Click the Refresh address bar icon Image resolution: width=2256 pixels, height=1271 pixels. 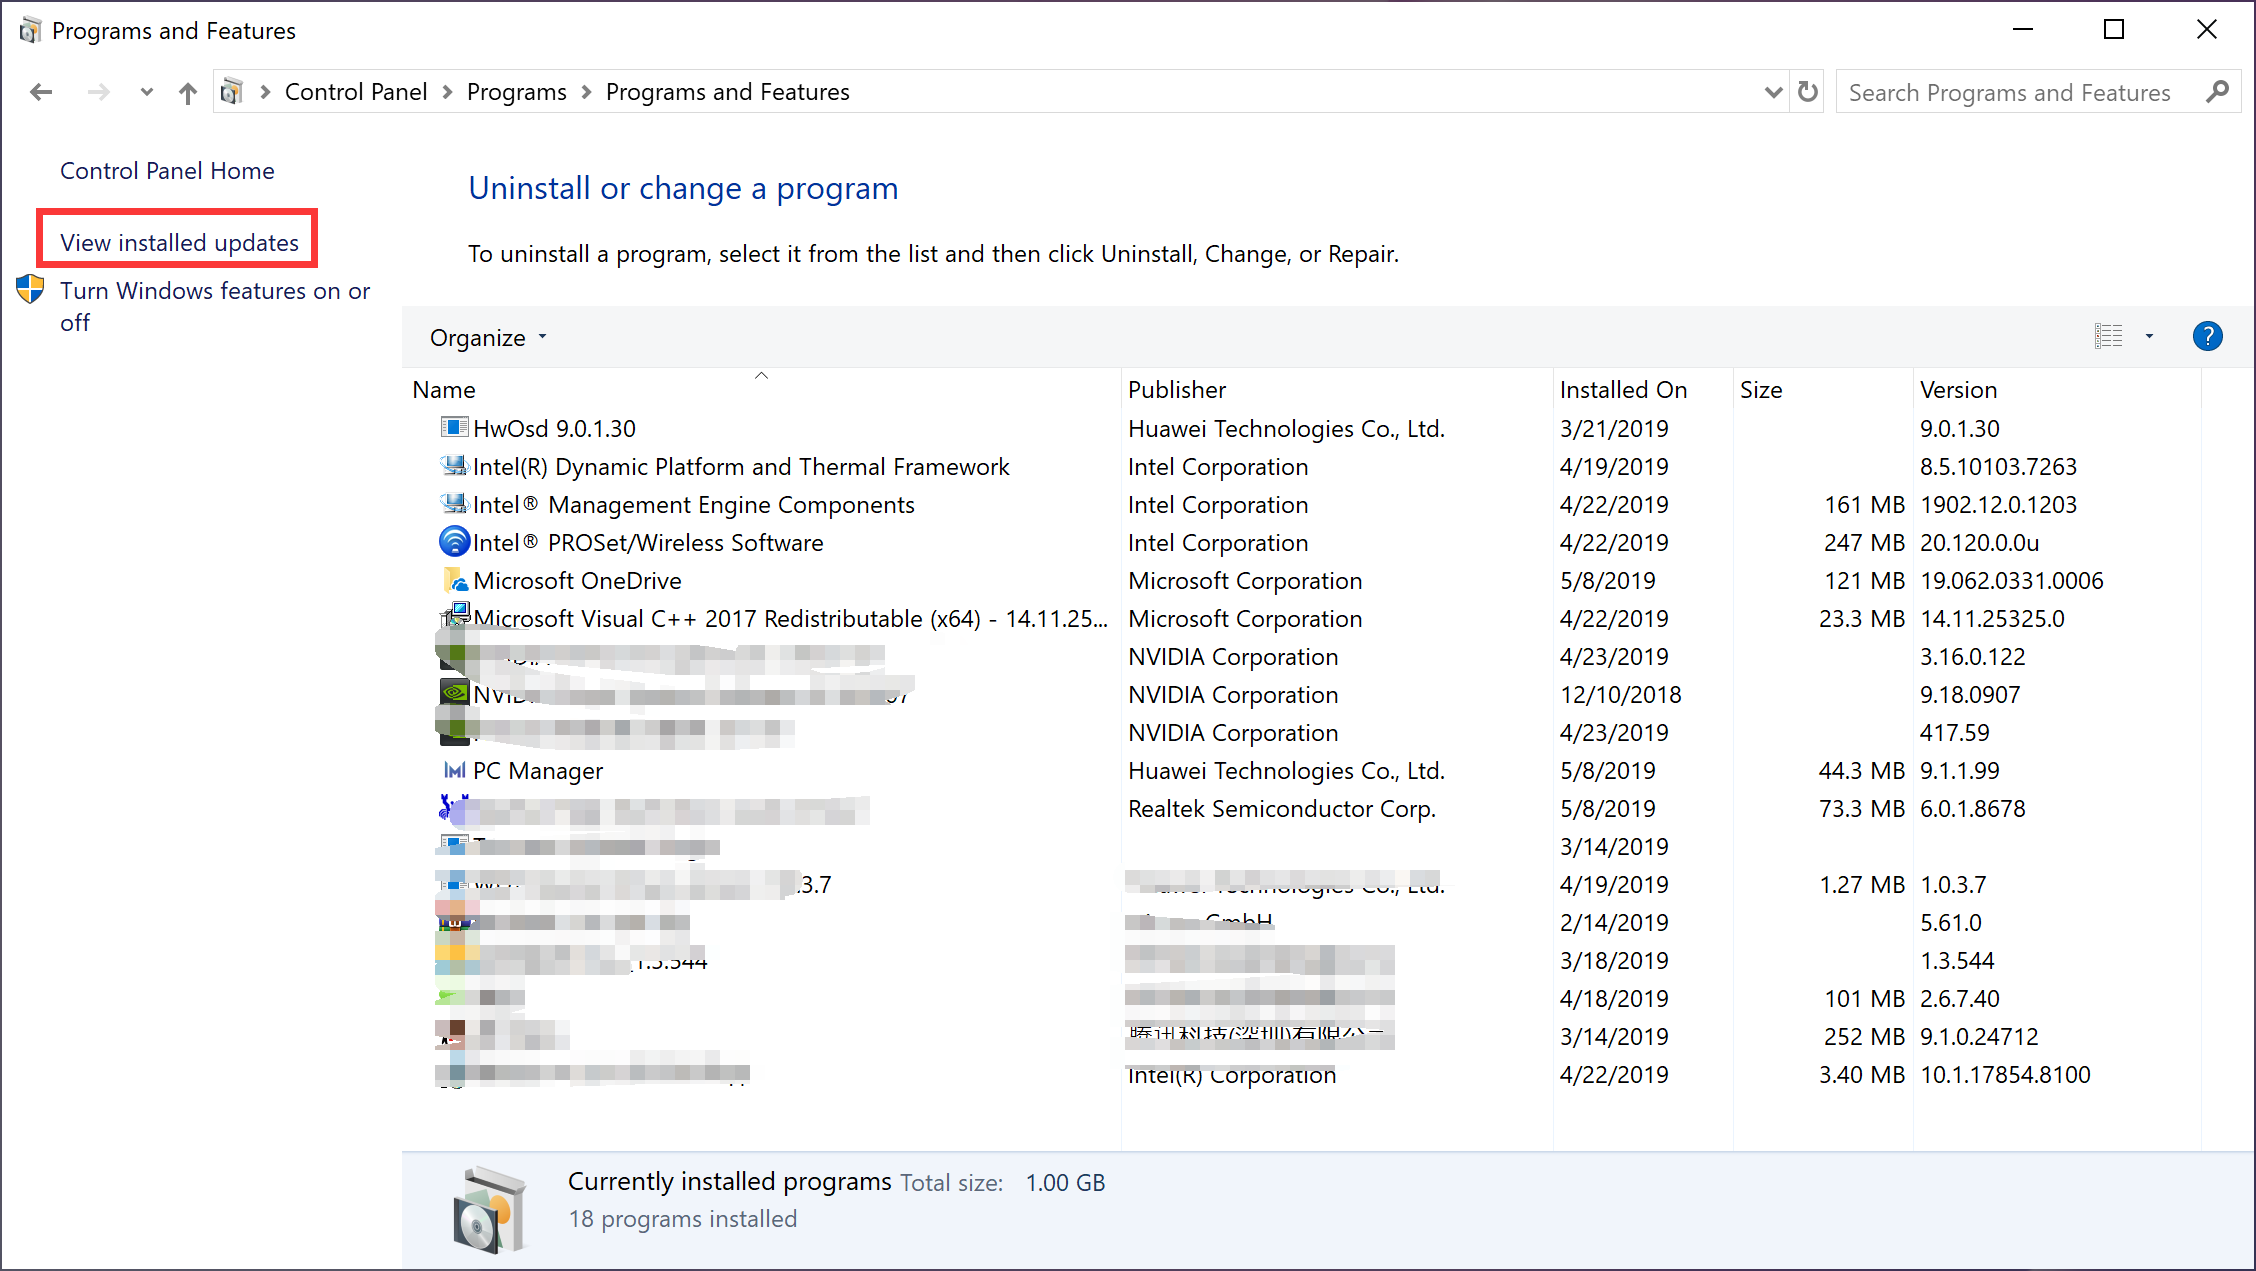click(x=1807, y=92)
